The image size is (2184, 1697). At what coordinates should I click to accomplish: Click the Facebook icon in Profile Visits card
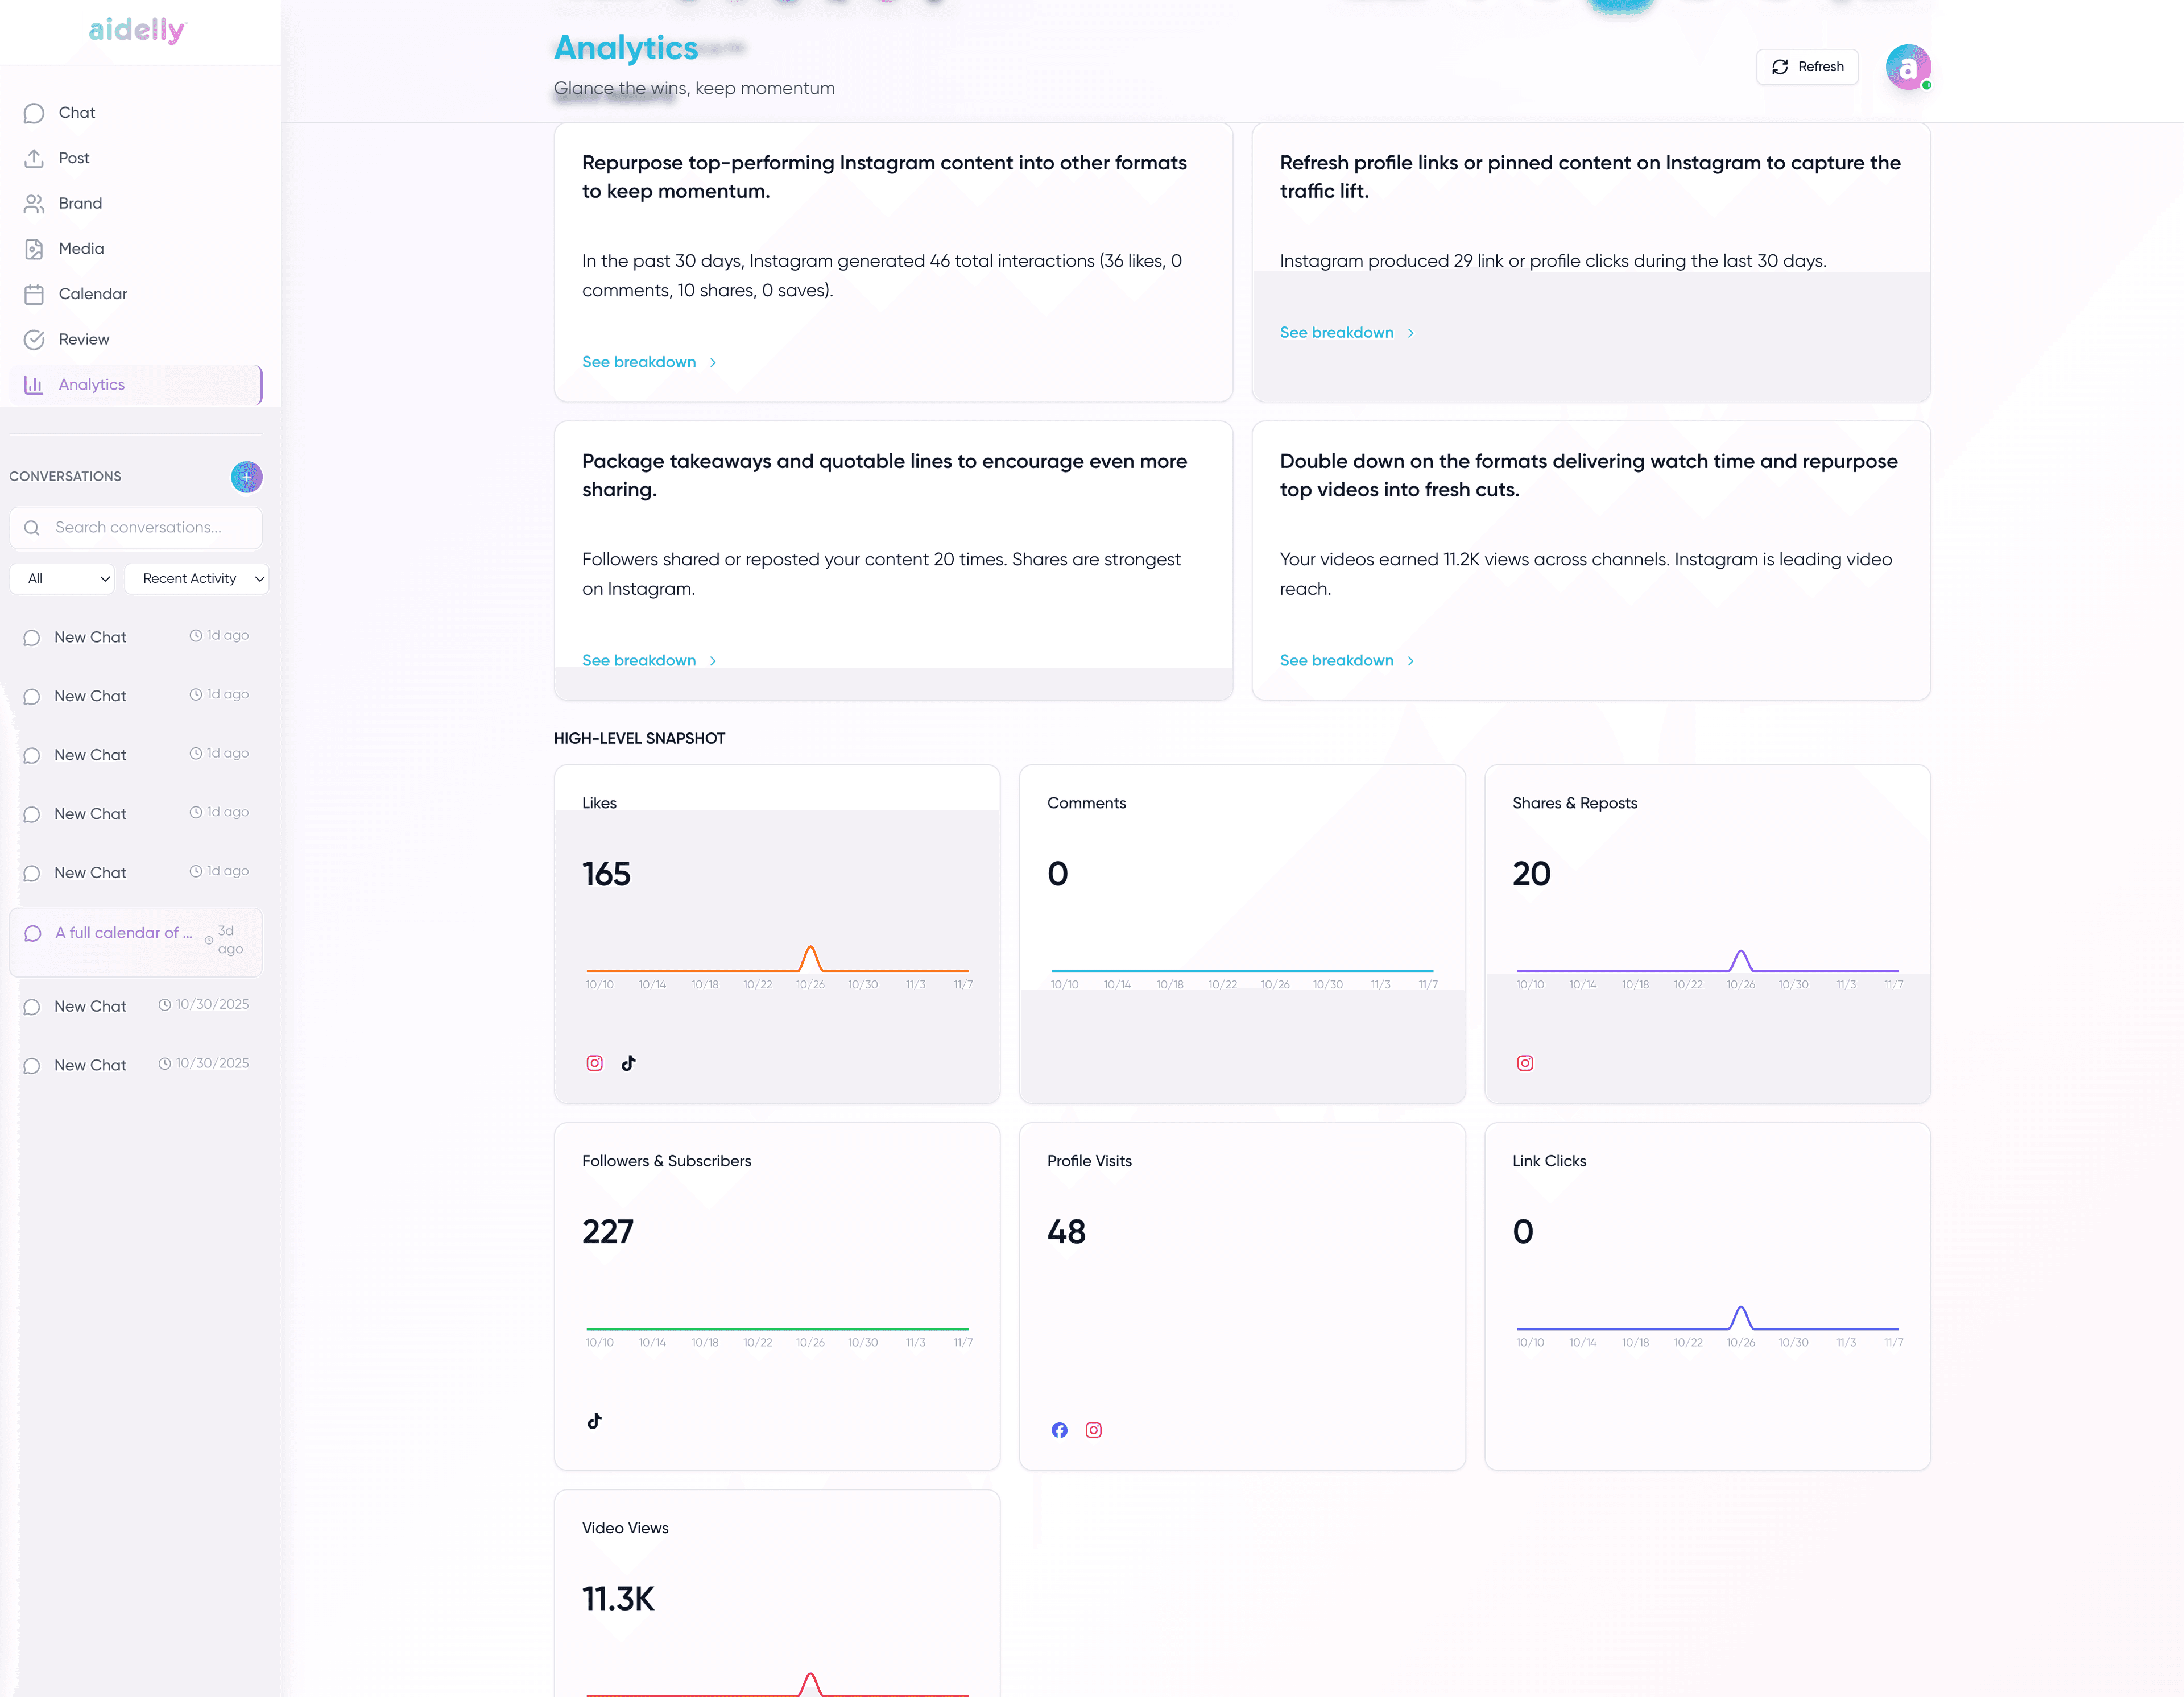click(x=1059, y=1430)
